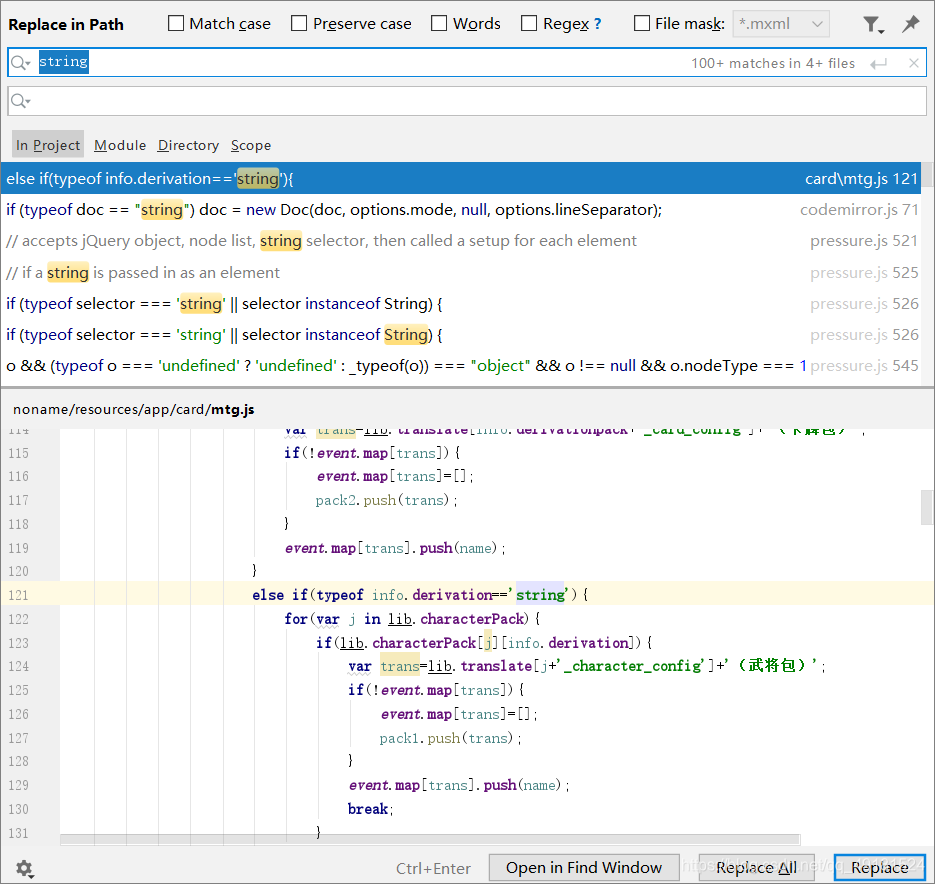
Task: Switch to the Scope tab
Action: 251,145
